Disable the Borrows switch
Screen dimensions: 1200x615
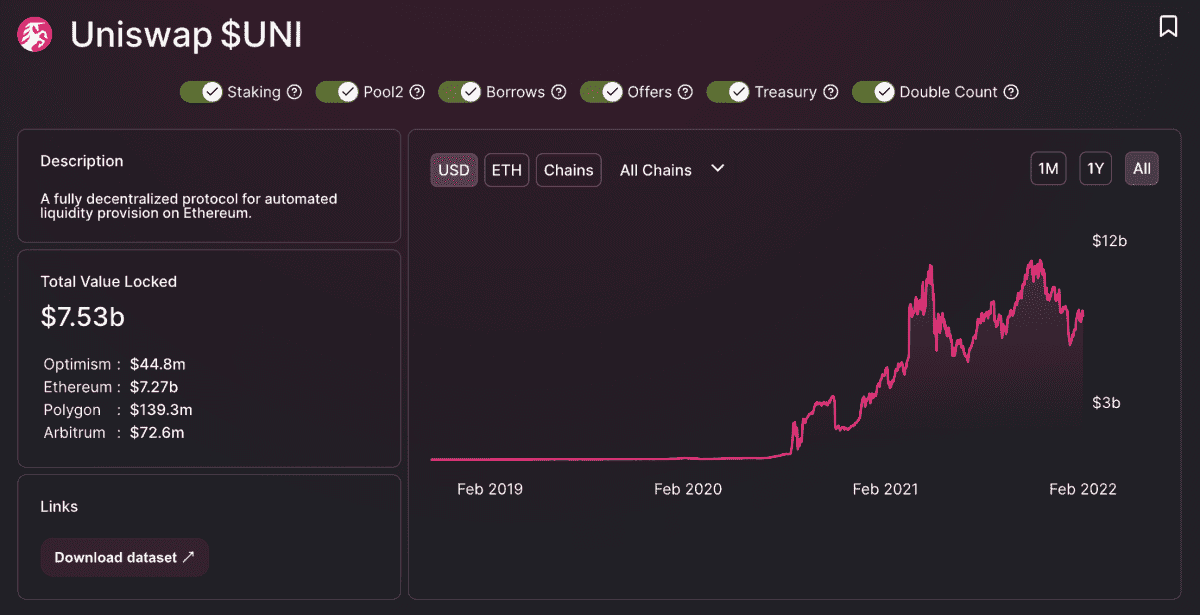(x=460, y=92)
